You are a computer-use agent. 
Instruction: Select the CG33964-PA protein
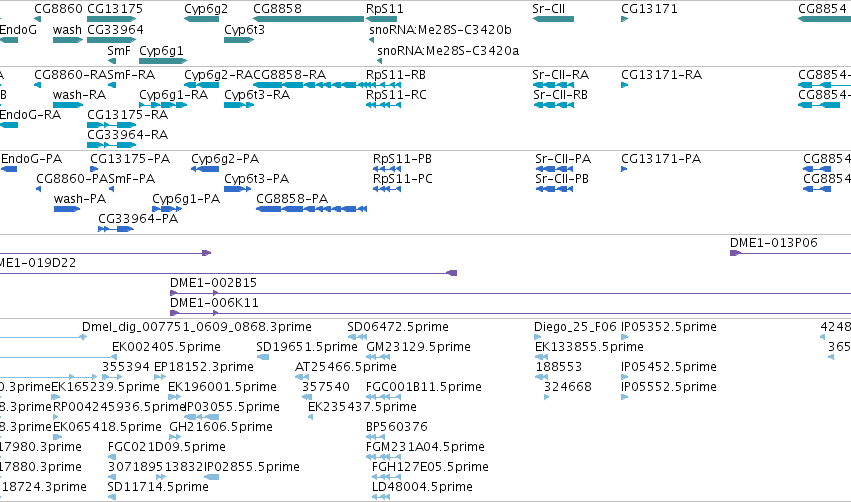[x=116, y=229]
